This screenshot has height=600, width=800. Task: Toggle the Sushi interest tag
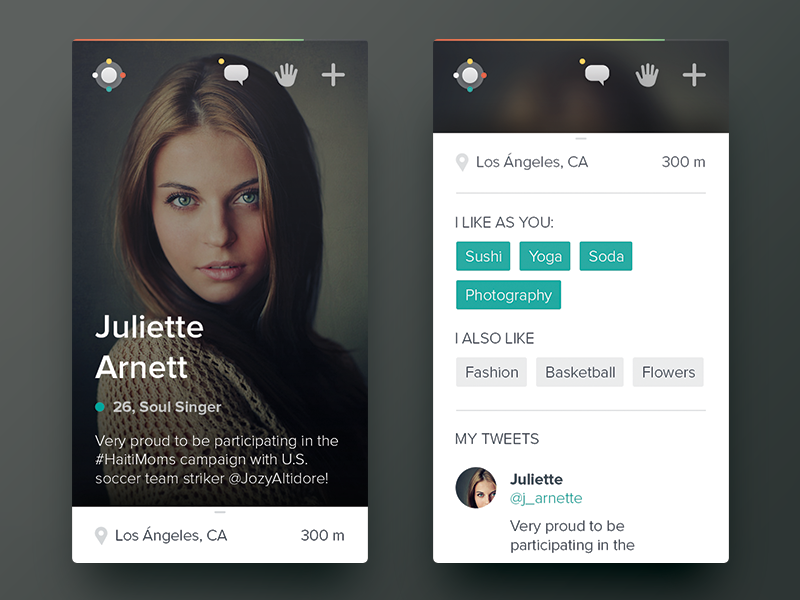[483, 256]
